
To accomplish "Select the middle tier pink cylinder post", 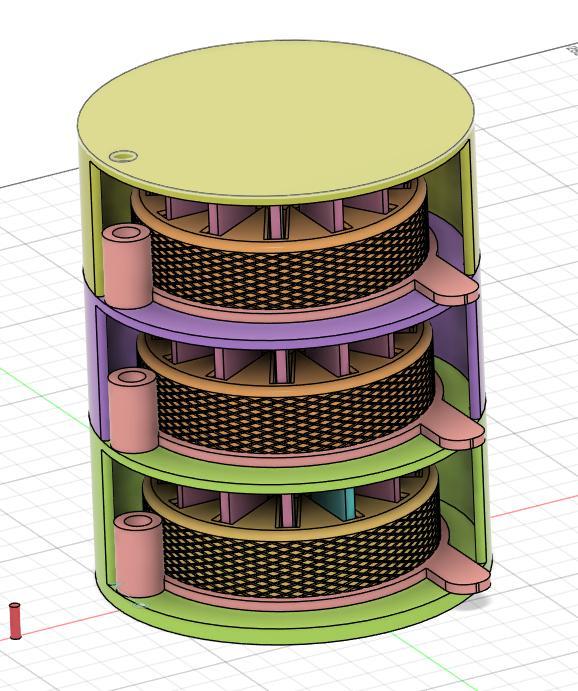I will coord(132,410).
